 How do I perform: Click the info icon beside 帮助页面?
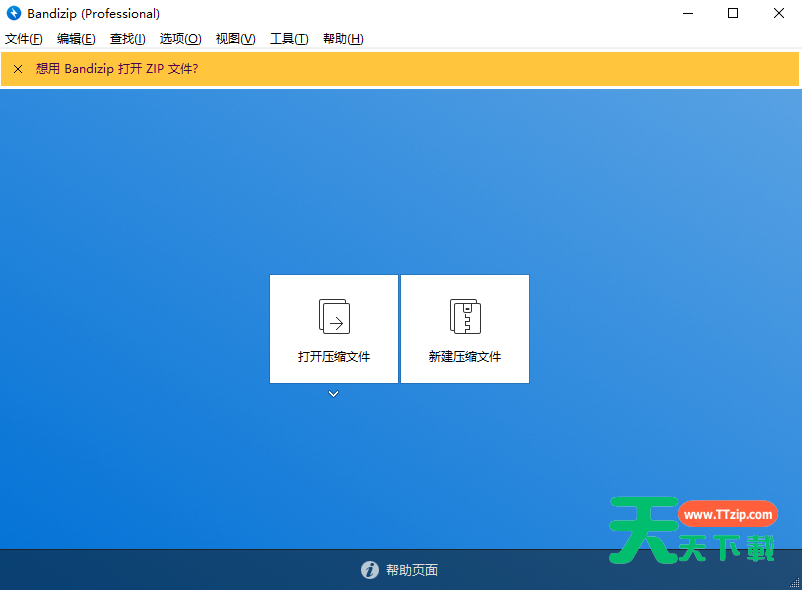click(x=370, y=570)
